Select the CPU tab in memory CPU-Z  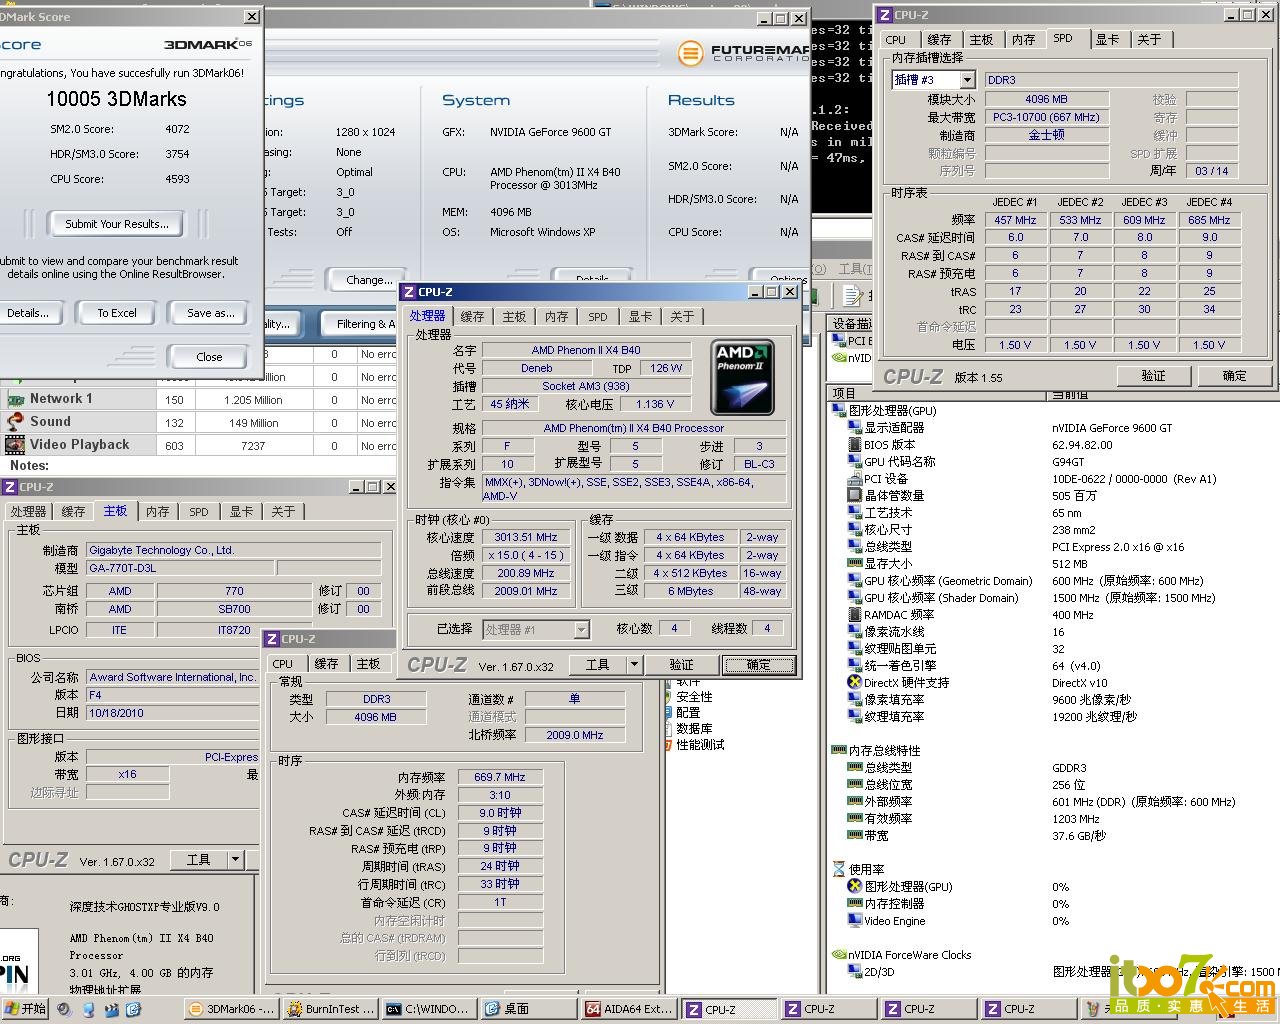coord(283,664)
